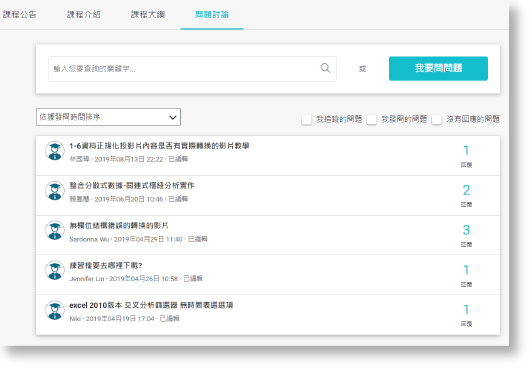Click the 2019年08月13日 22:22 post info

click(x=129, y=159)
